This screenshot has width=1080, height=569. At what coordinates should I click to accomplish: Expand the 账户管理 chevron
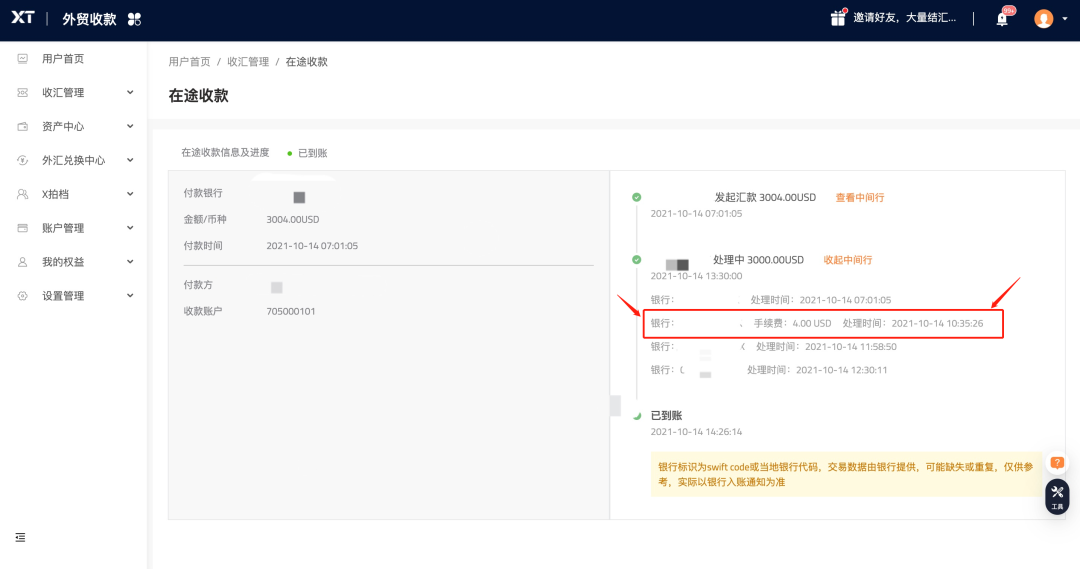click(x=130, y=227)
